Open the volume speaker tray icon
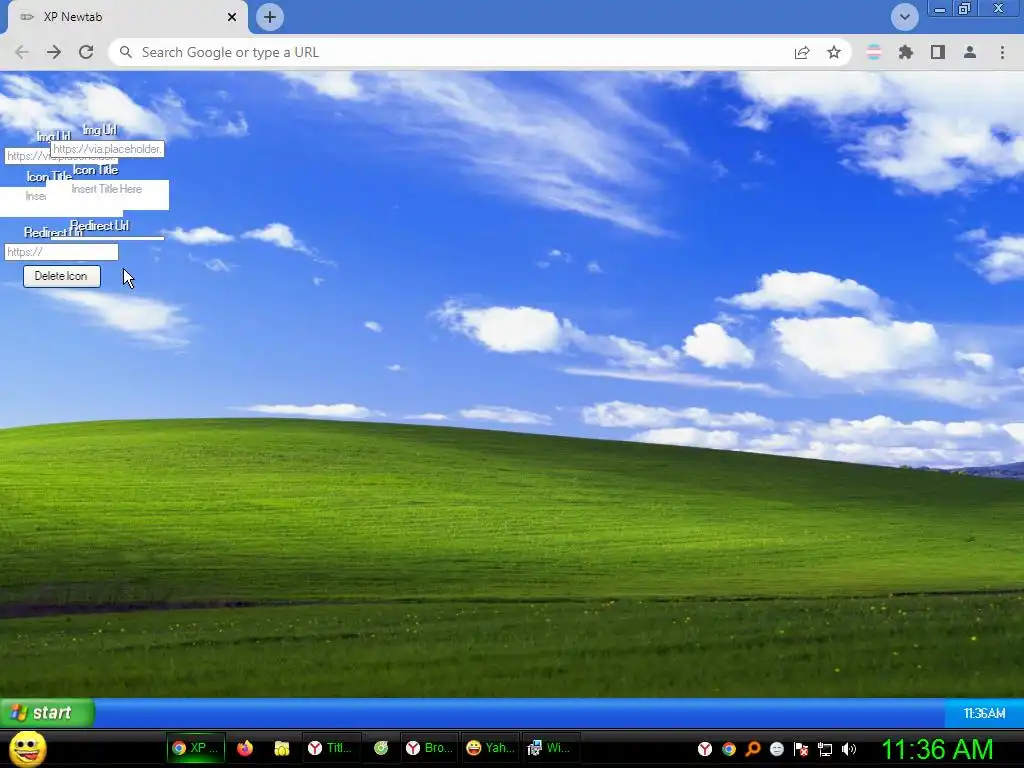 (x=849, y=749)
